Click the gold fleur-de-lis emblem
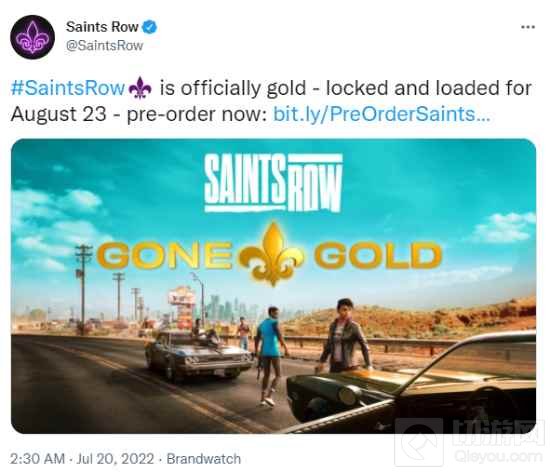This screenshot has height=472, width=550. coord(273,254)
